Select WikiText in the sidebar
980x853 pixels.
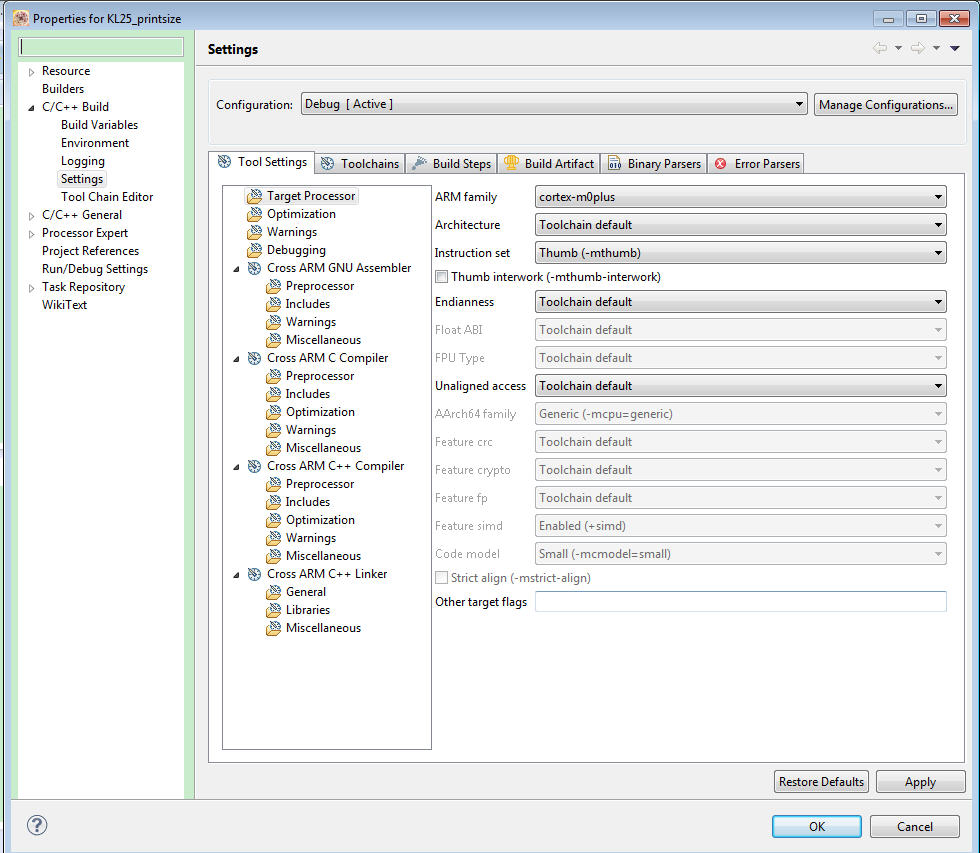point(64,305)
